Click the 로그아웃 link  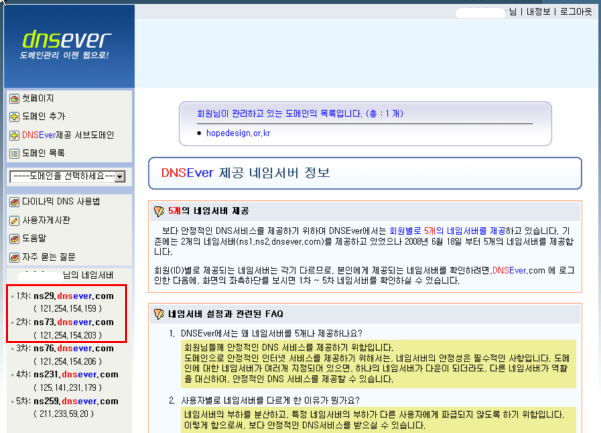[576, 12]
